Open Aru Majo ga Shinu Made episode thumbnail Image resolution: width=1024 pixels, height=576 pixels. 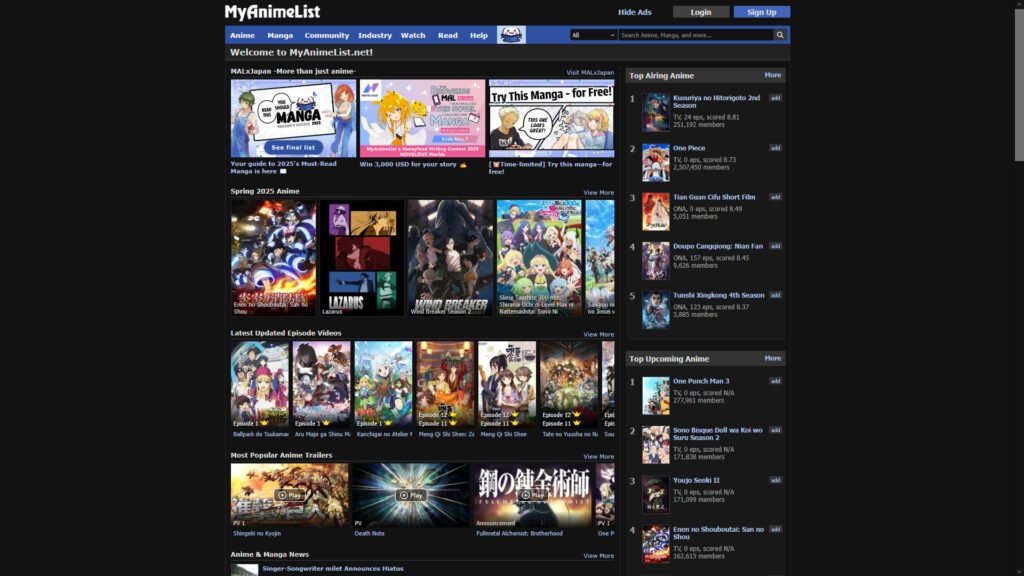click(x=321, y=385)
